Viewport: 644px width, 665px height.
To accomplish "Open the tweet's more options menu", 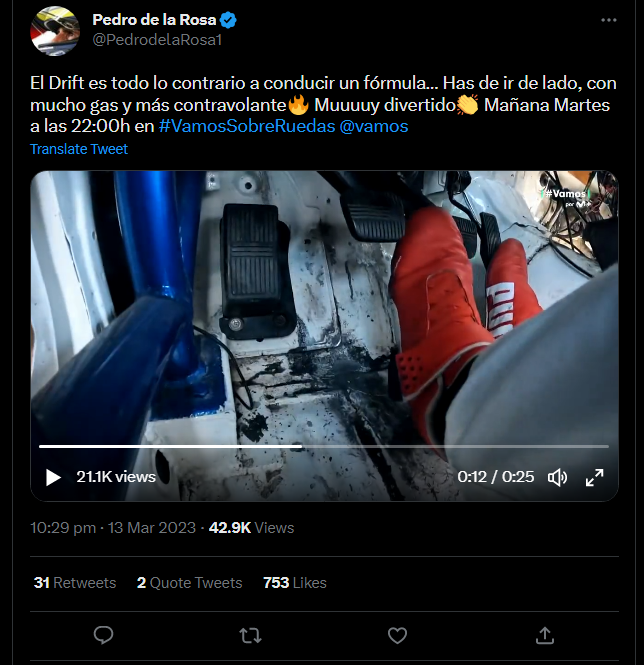I will point(608,20).
